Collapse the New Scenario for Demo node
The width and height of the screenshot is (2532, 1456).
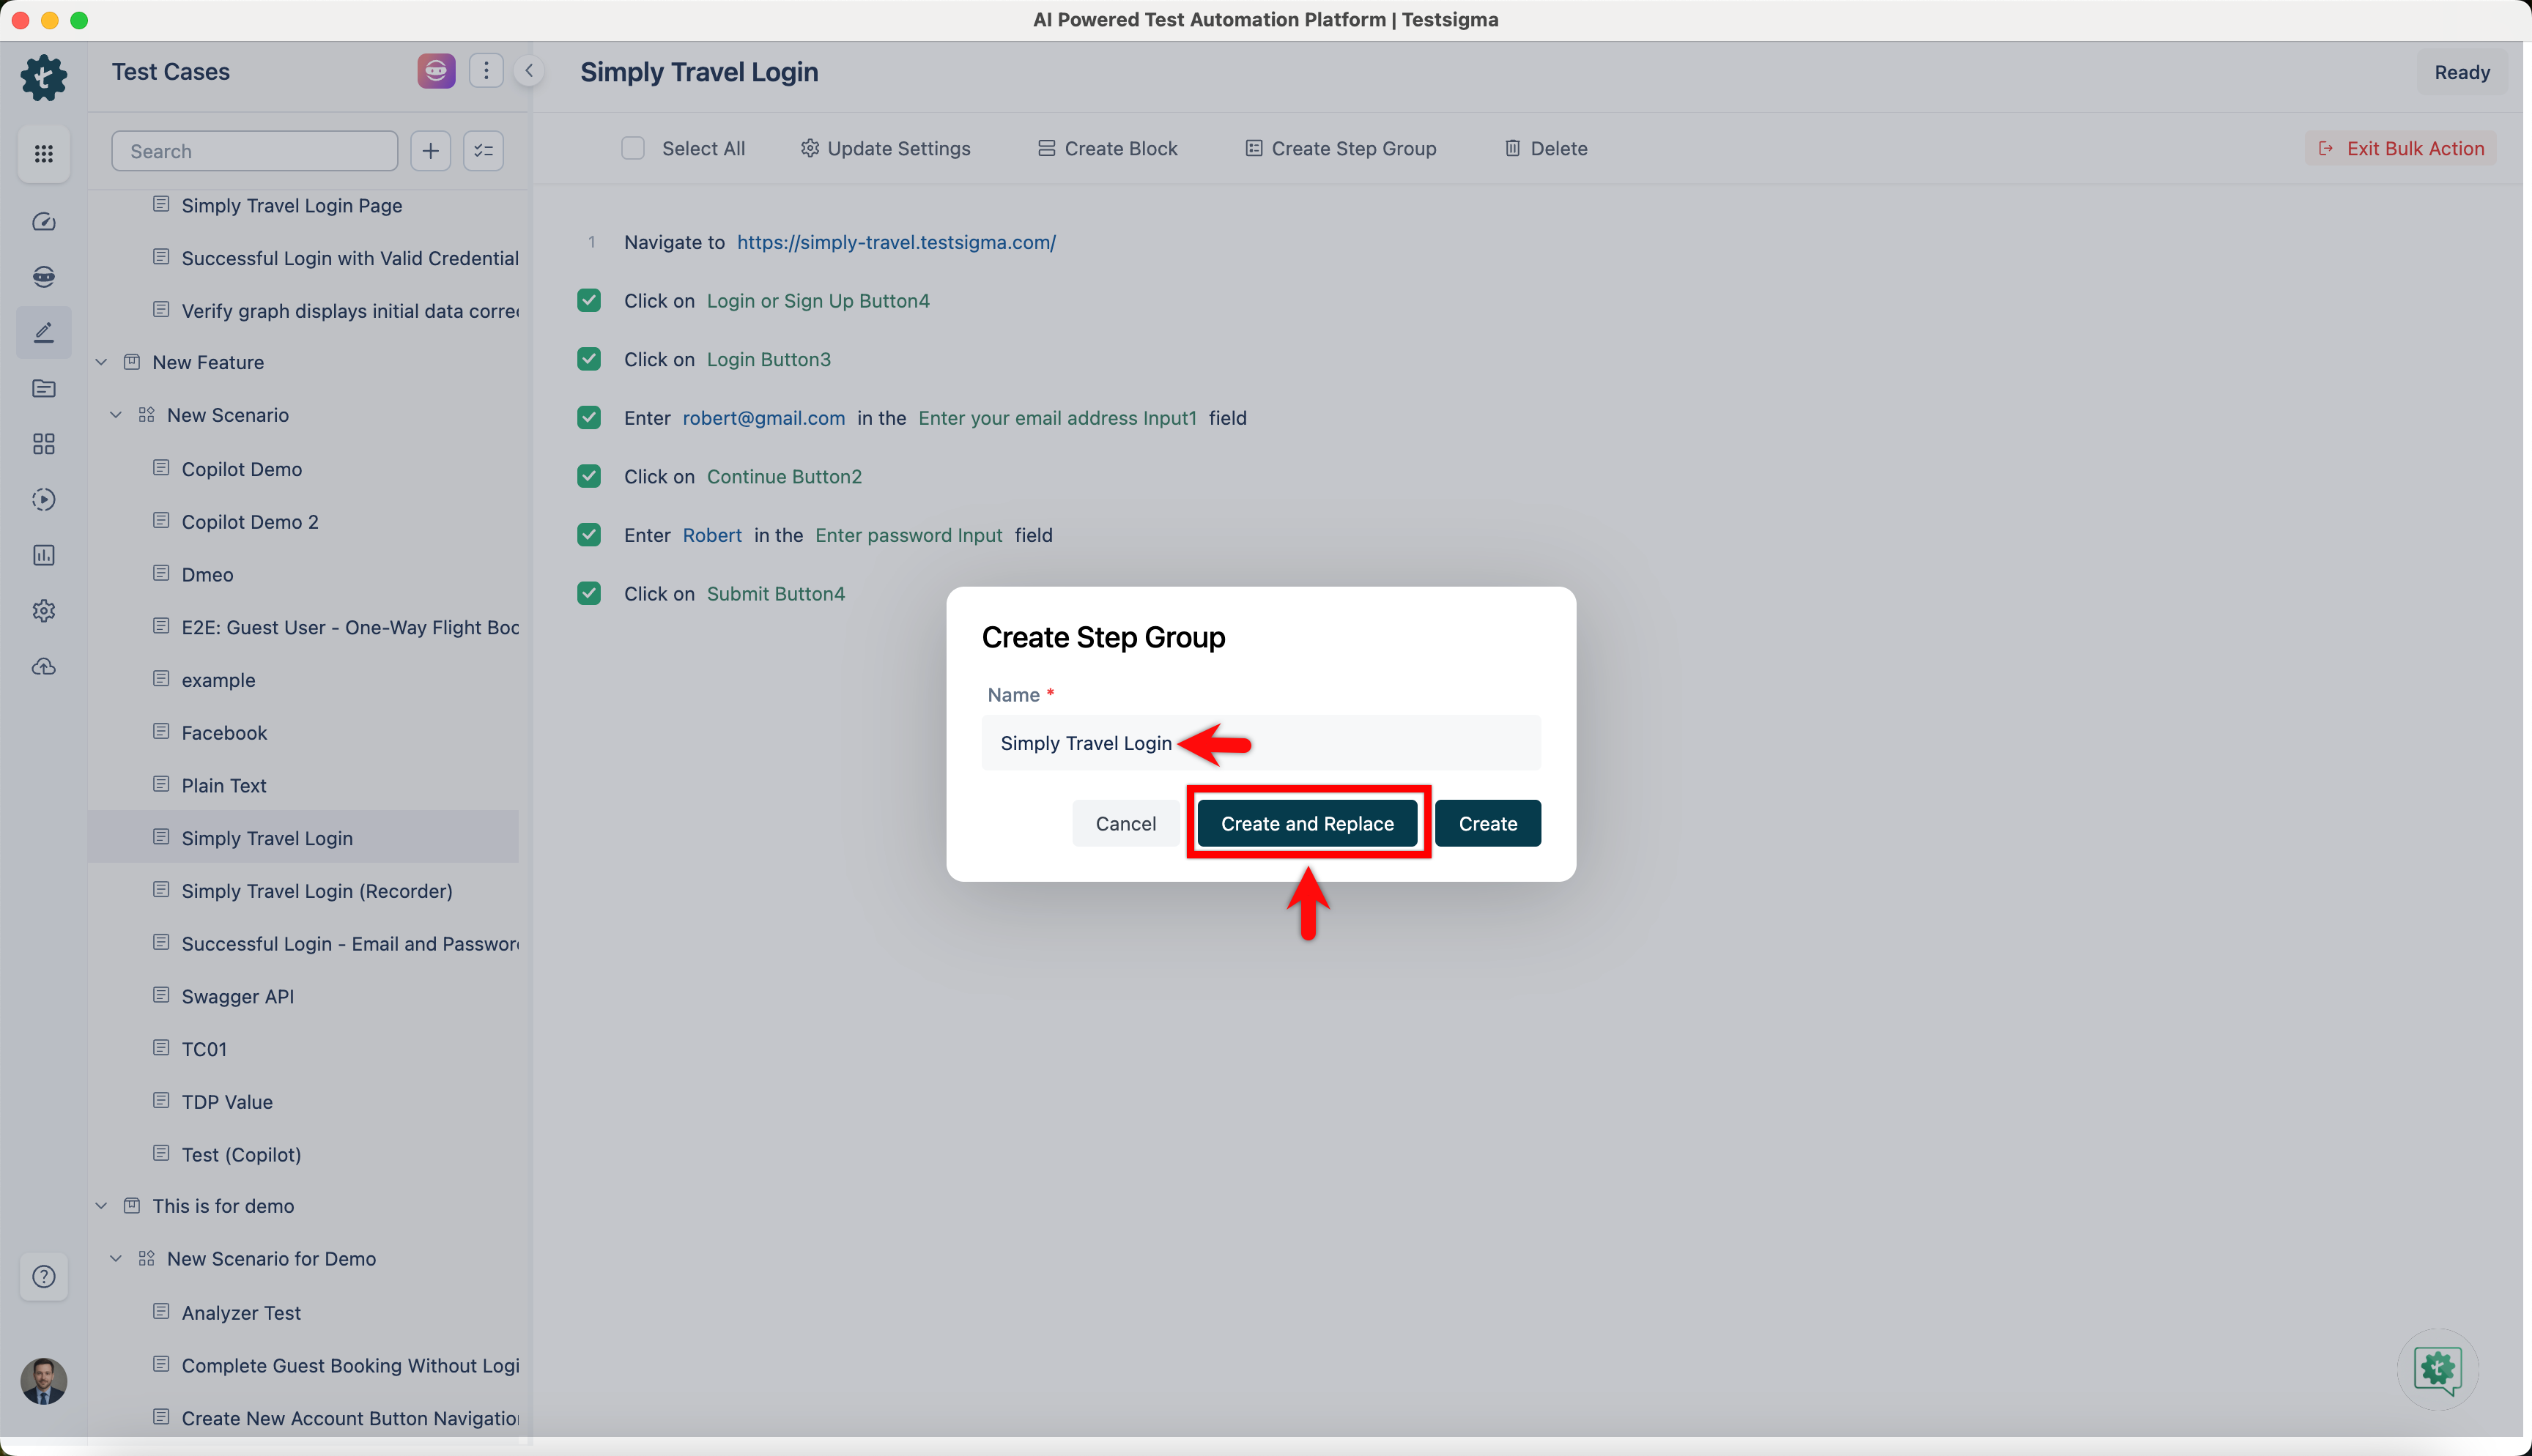click(116, 1258)
